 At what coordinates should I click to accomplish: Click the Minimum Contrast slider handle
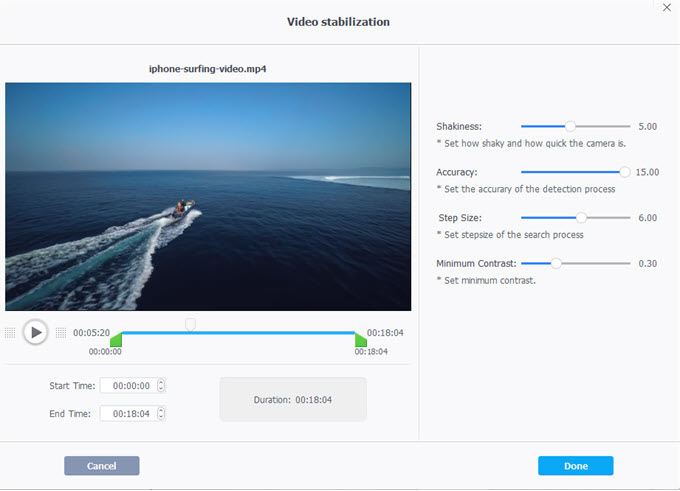556,263
